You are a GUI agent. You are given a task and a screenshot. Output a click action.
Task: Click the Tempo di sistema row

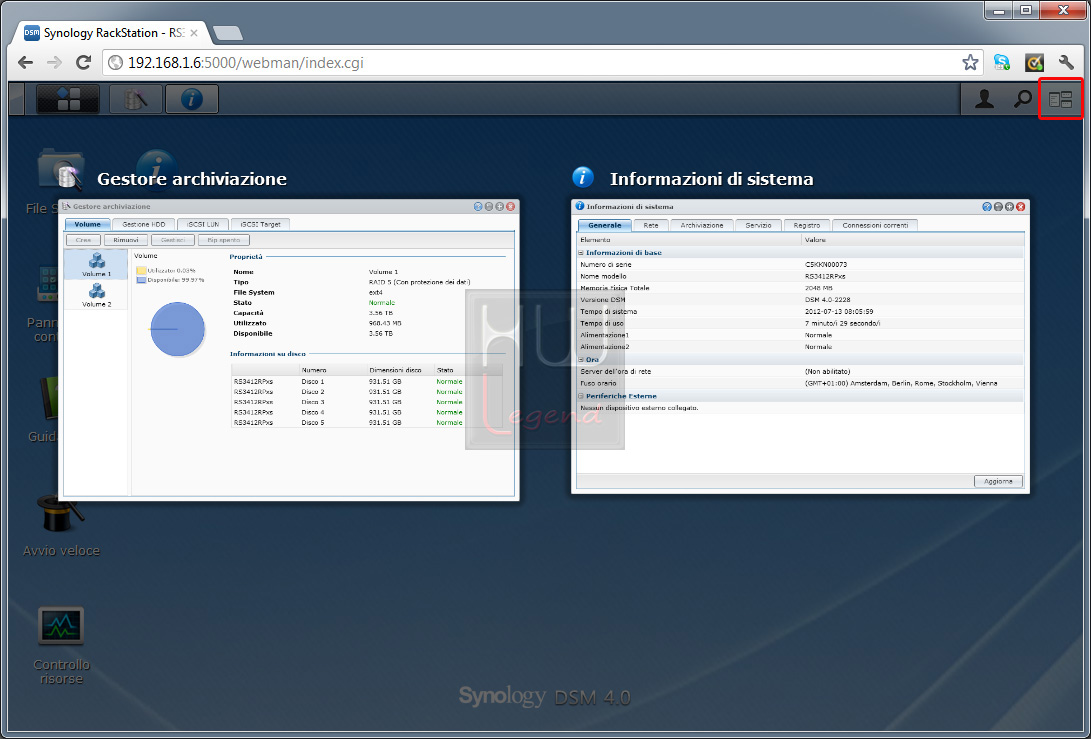(x=801, y=312)
